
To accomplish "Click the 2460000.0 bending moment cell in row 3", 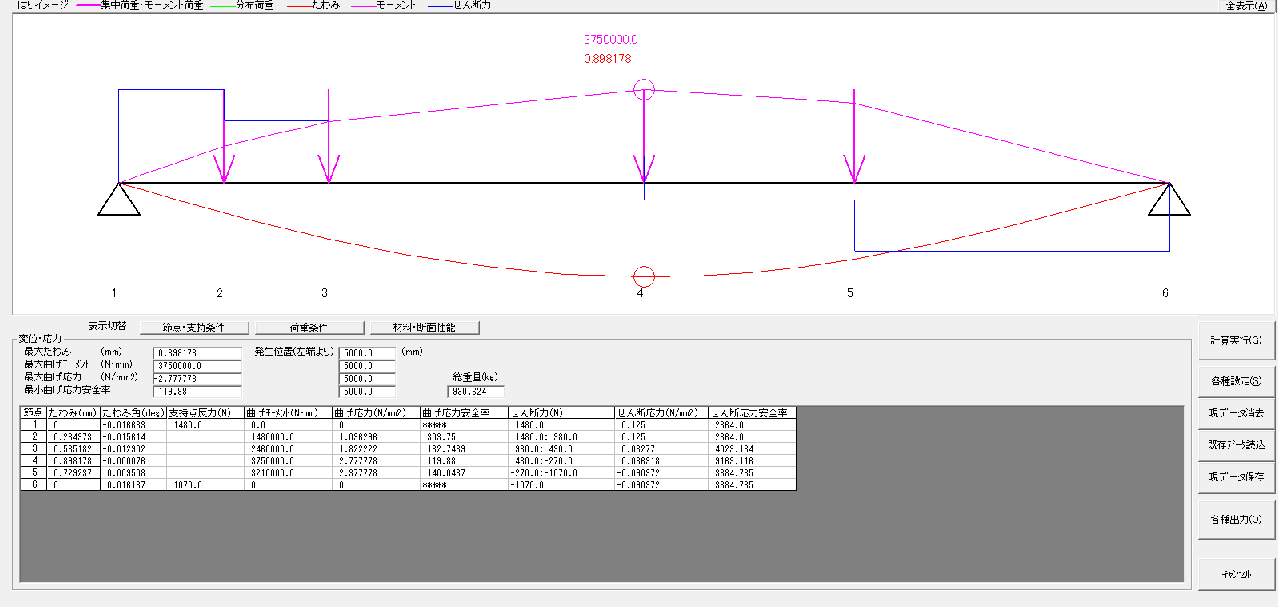I will [290, 448].
